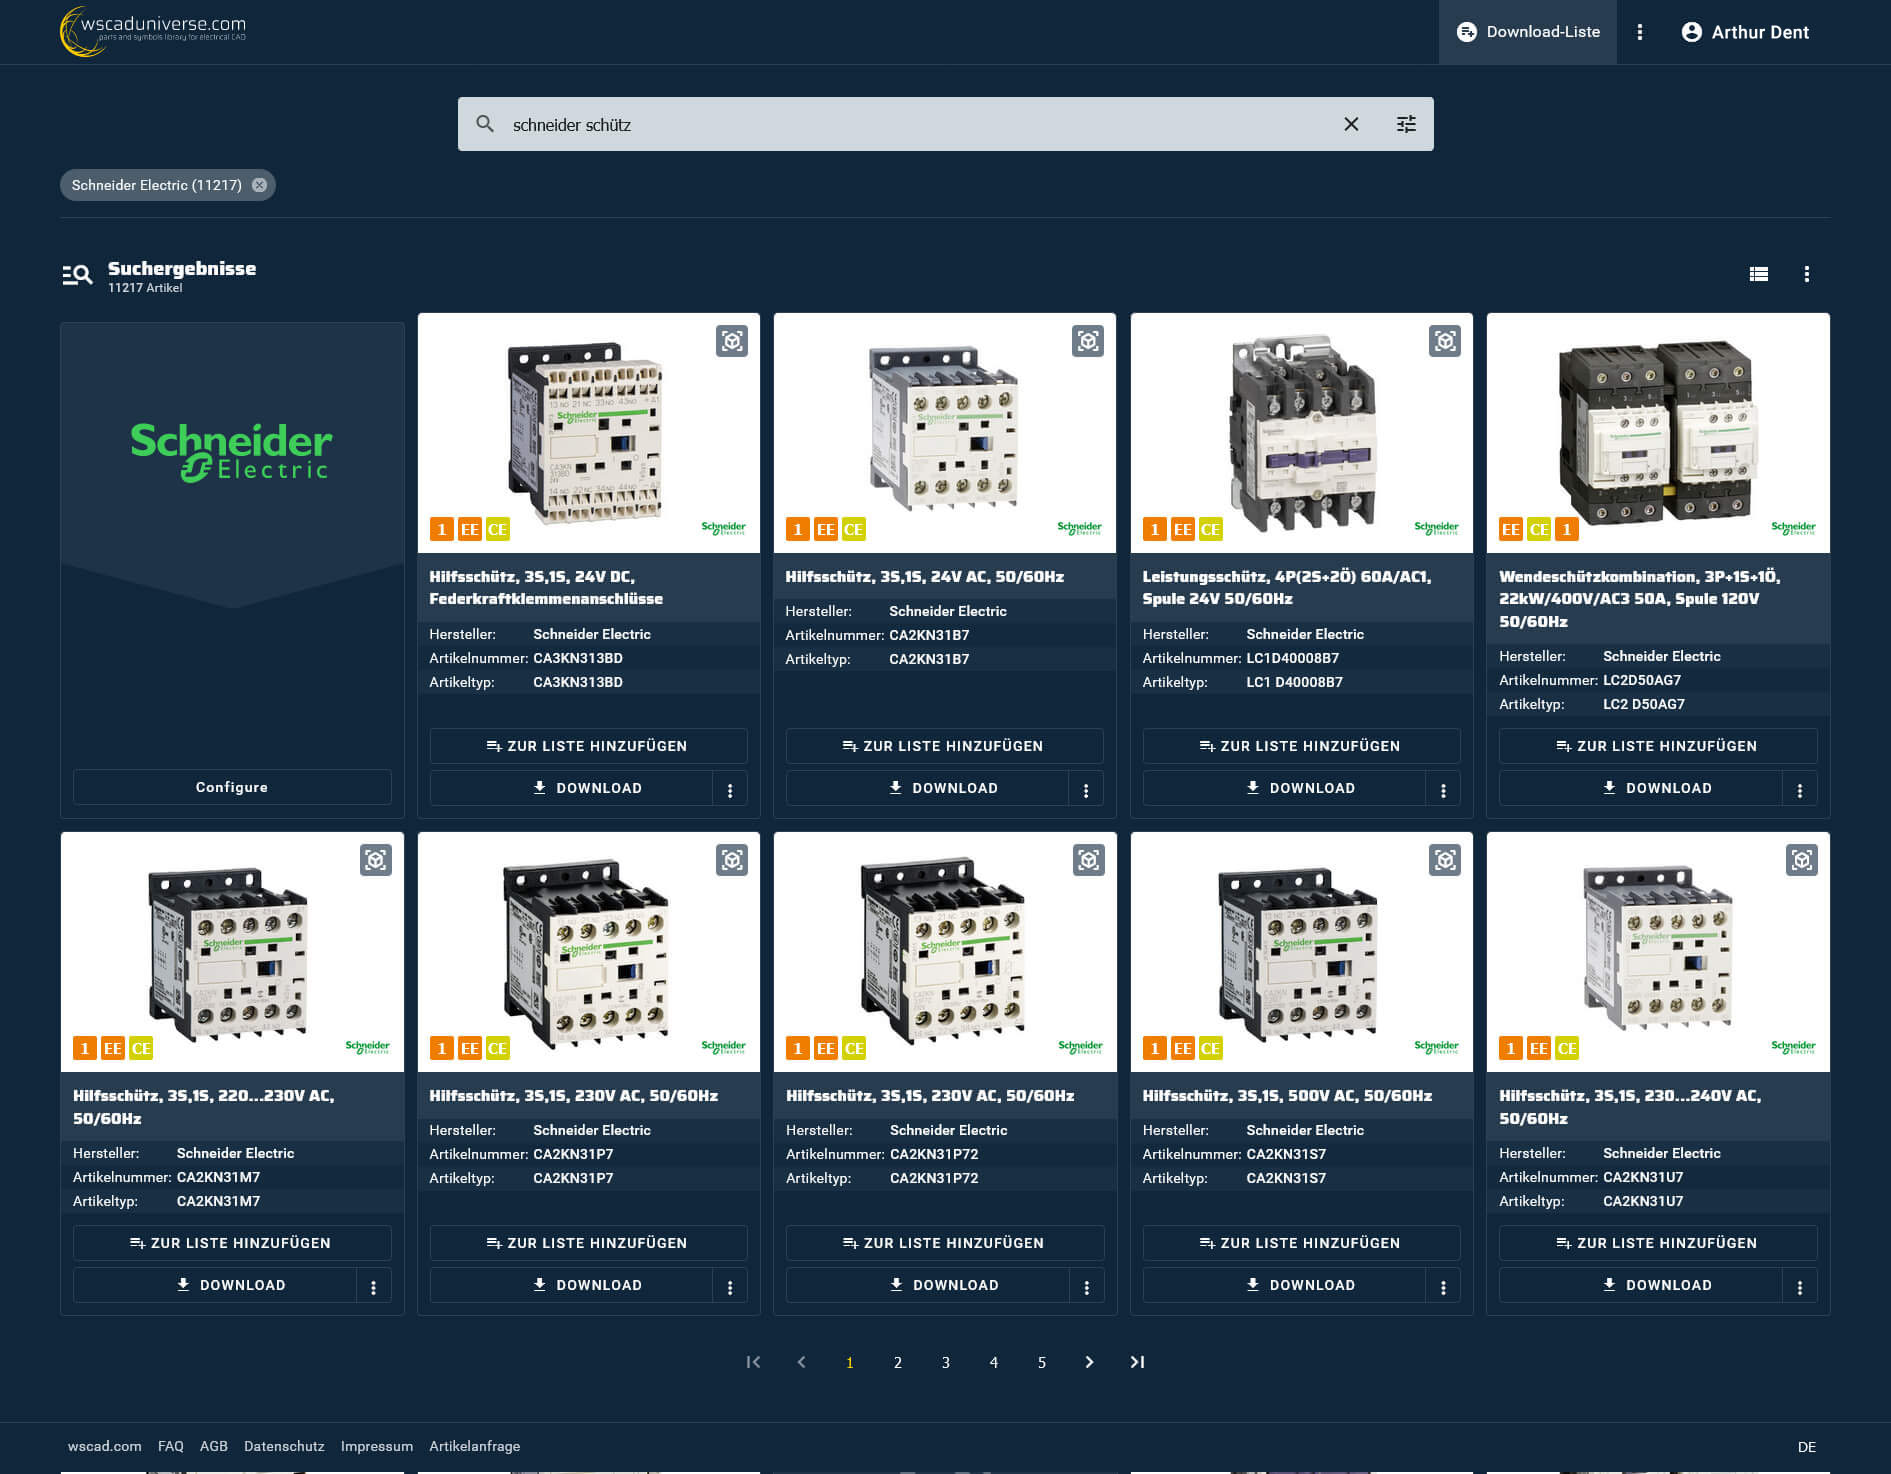Open the search filter options icon

tap(1406, 124)
